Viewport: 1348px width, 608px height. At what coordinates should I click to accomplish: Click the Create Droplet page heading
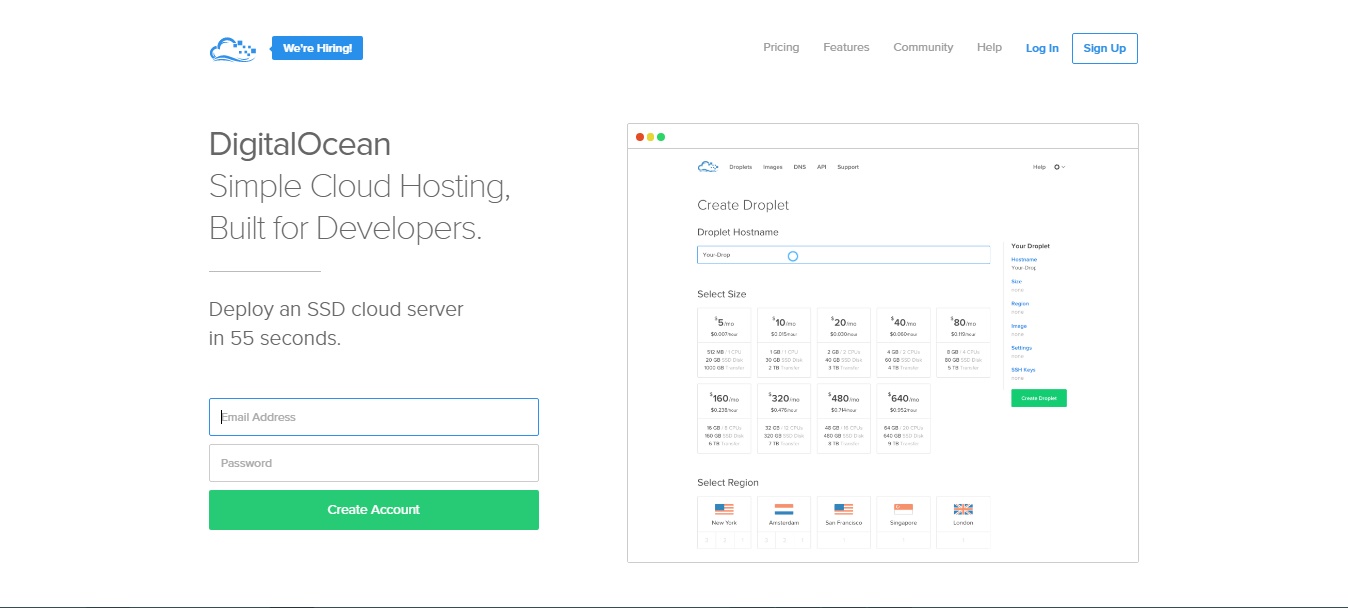743,205
